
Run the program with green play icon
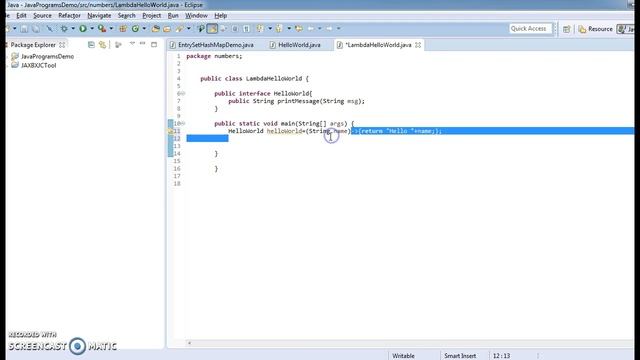point(83,29)
